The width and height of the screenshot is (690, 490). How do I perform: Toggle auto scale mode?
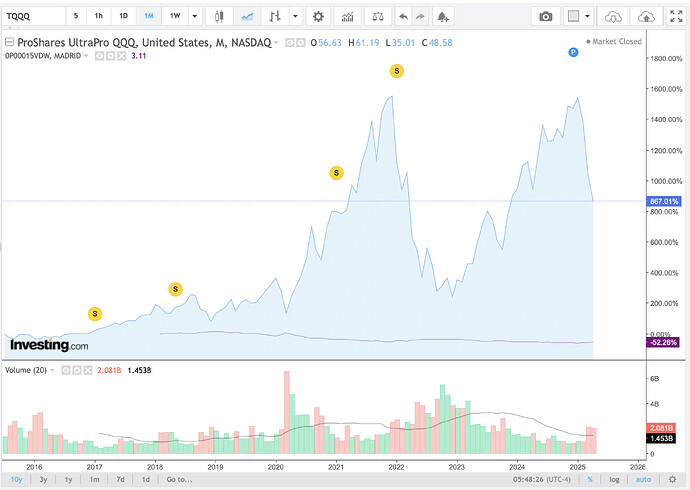point(643,479)
